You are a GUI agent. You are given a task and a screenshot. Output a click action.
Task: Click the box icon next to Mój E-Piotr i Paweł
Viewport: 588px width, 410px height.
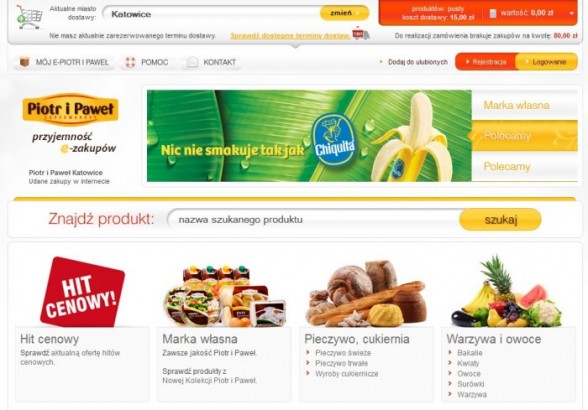[x=24, y=62]
